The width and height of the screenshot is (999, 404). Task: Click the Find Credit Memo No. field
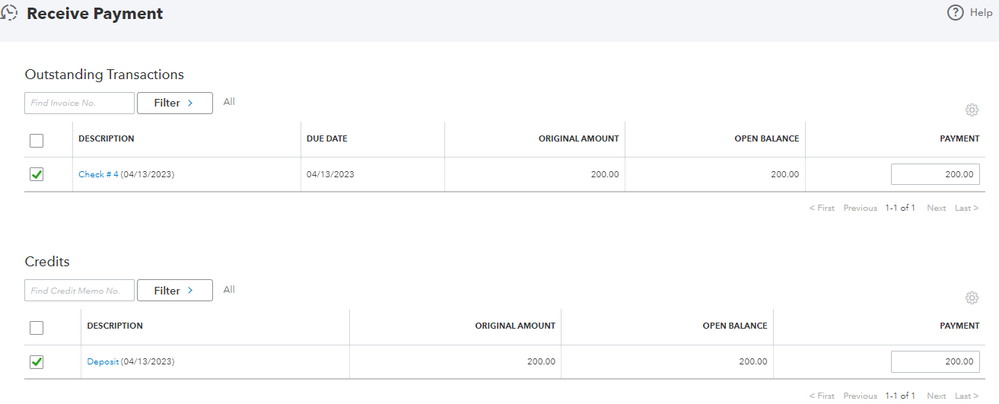(x=79, y=291)
